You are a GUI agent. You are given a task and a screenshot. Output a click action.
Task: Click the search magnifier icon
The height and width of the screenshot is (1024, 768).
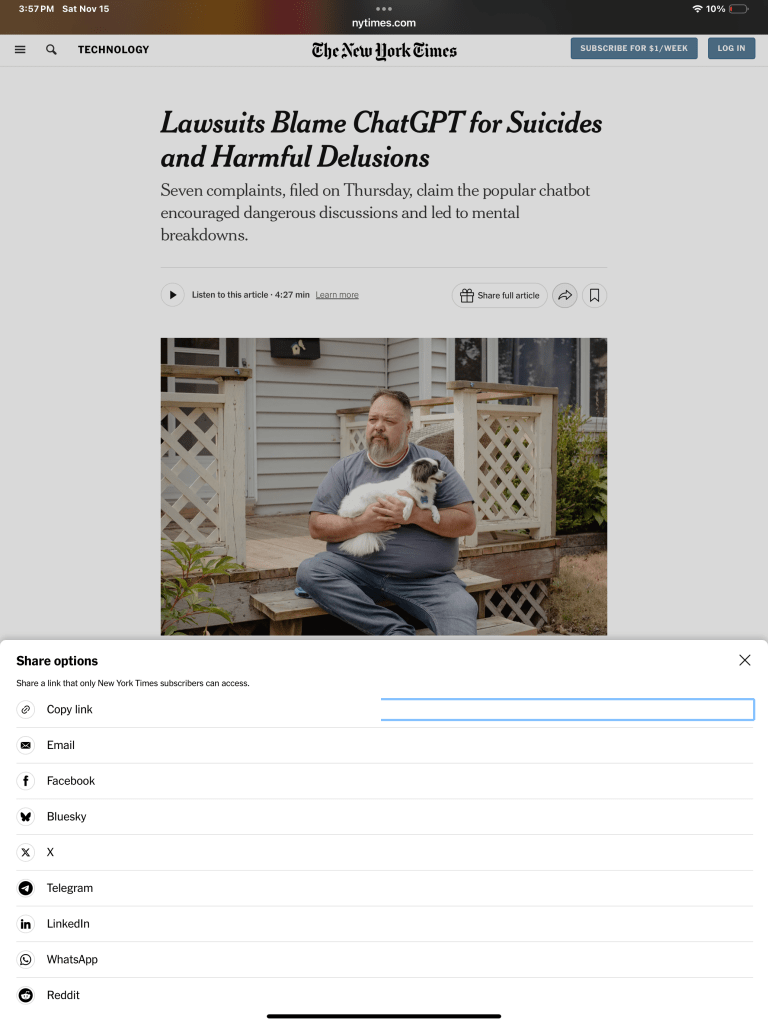pyautogui.click(x=51, y=49)
